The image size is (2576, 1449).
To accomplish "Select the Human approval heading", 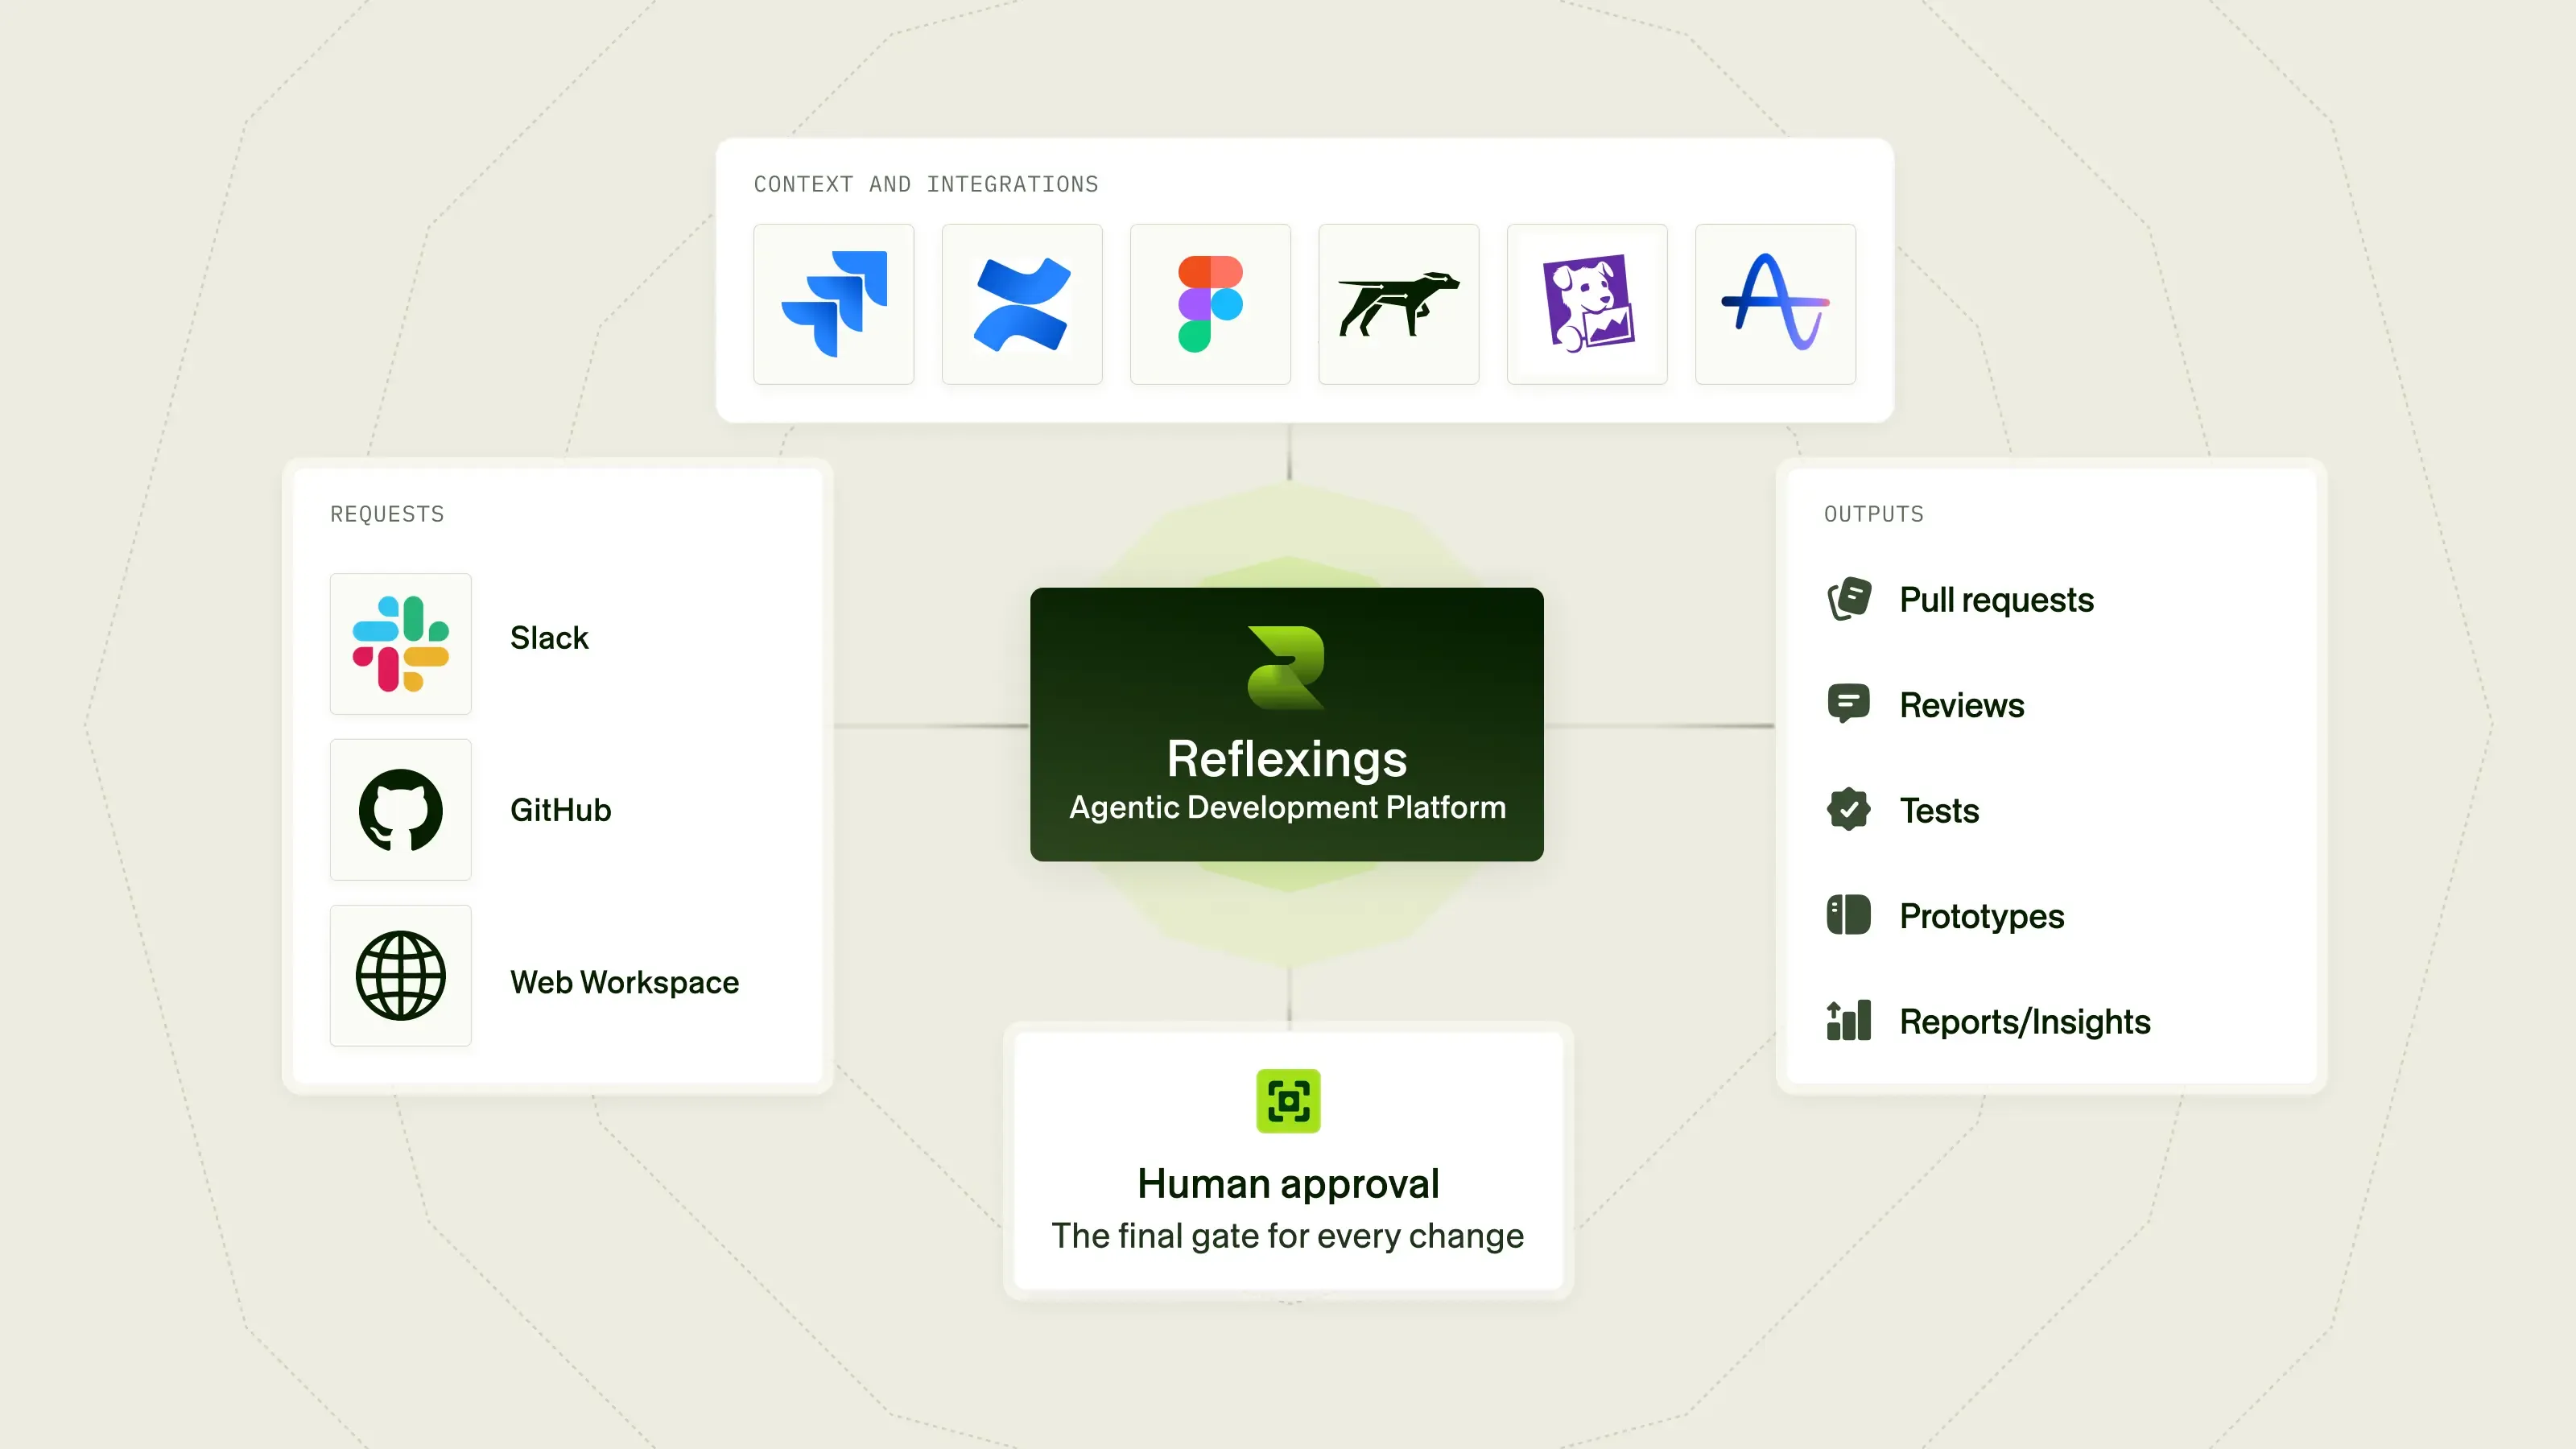I will 1288,1184.
